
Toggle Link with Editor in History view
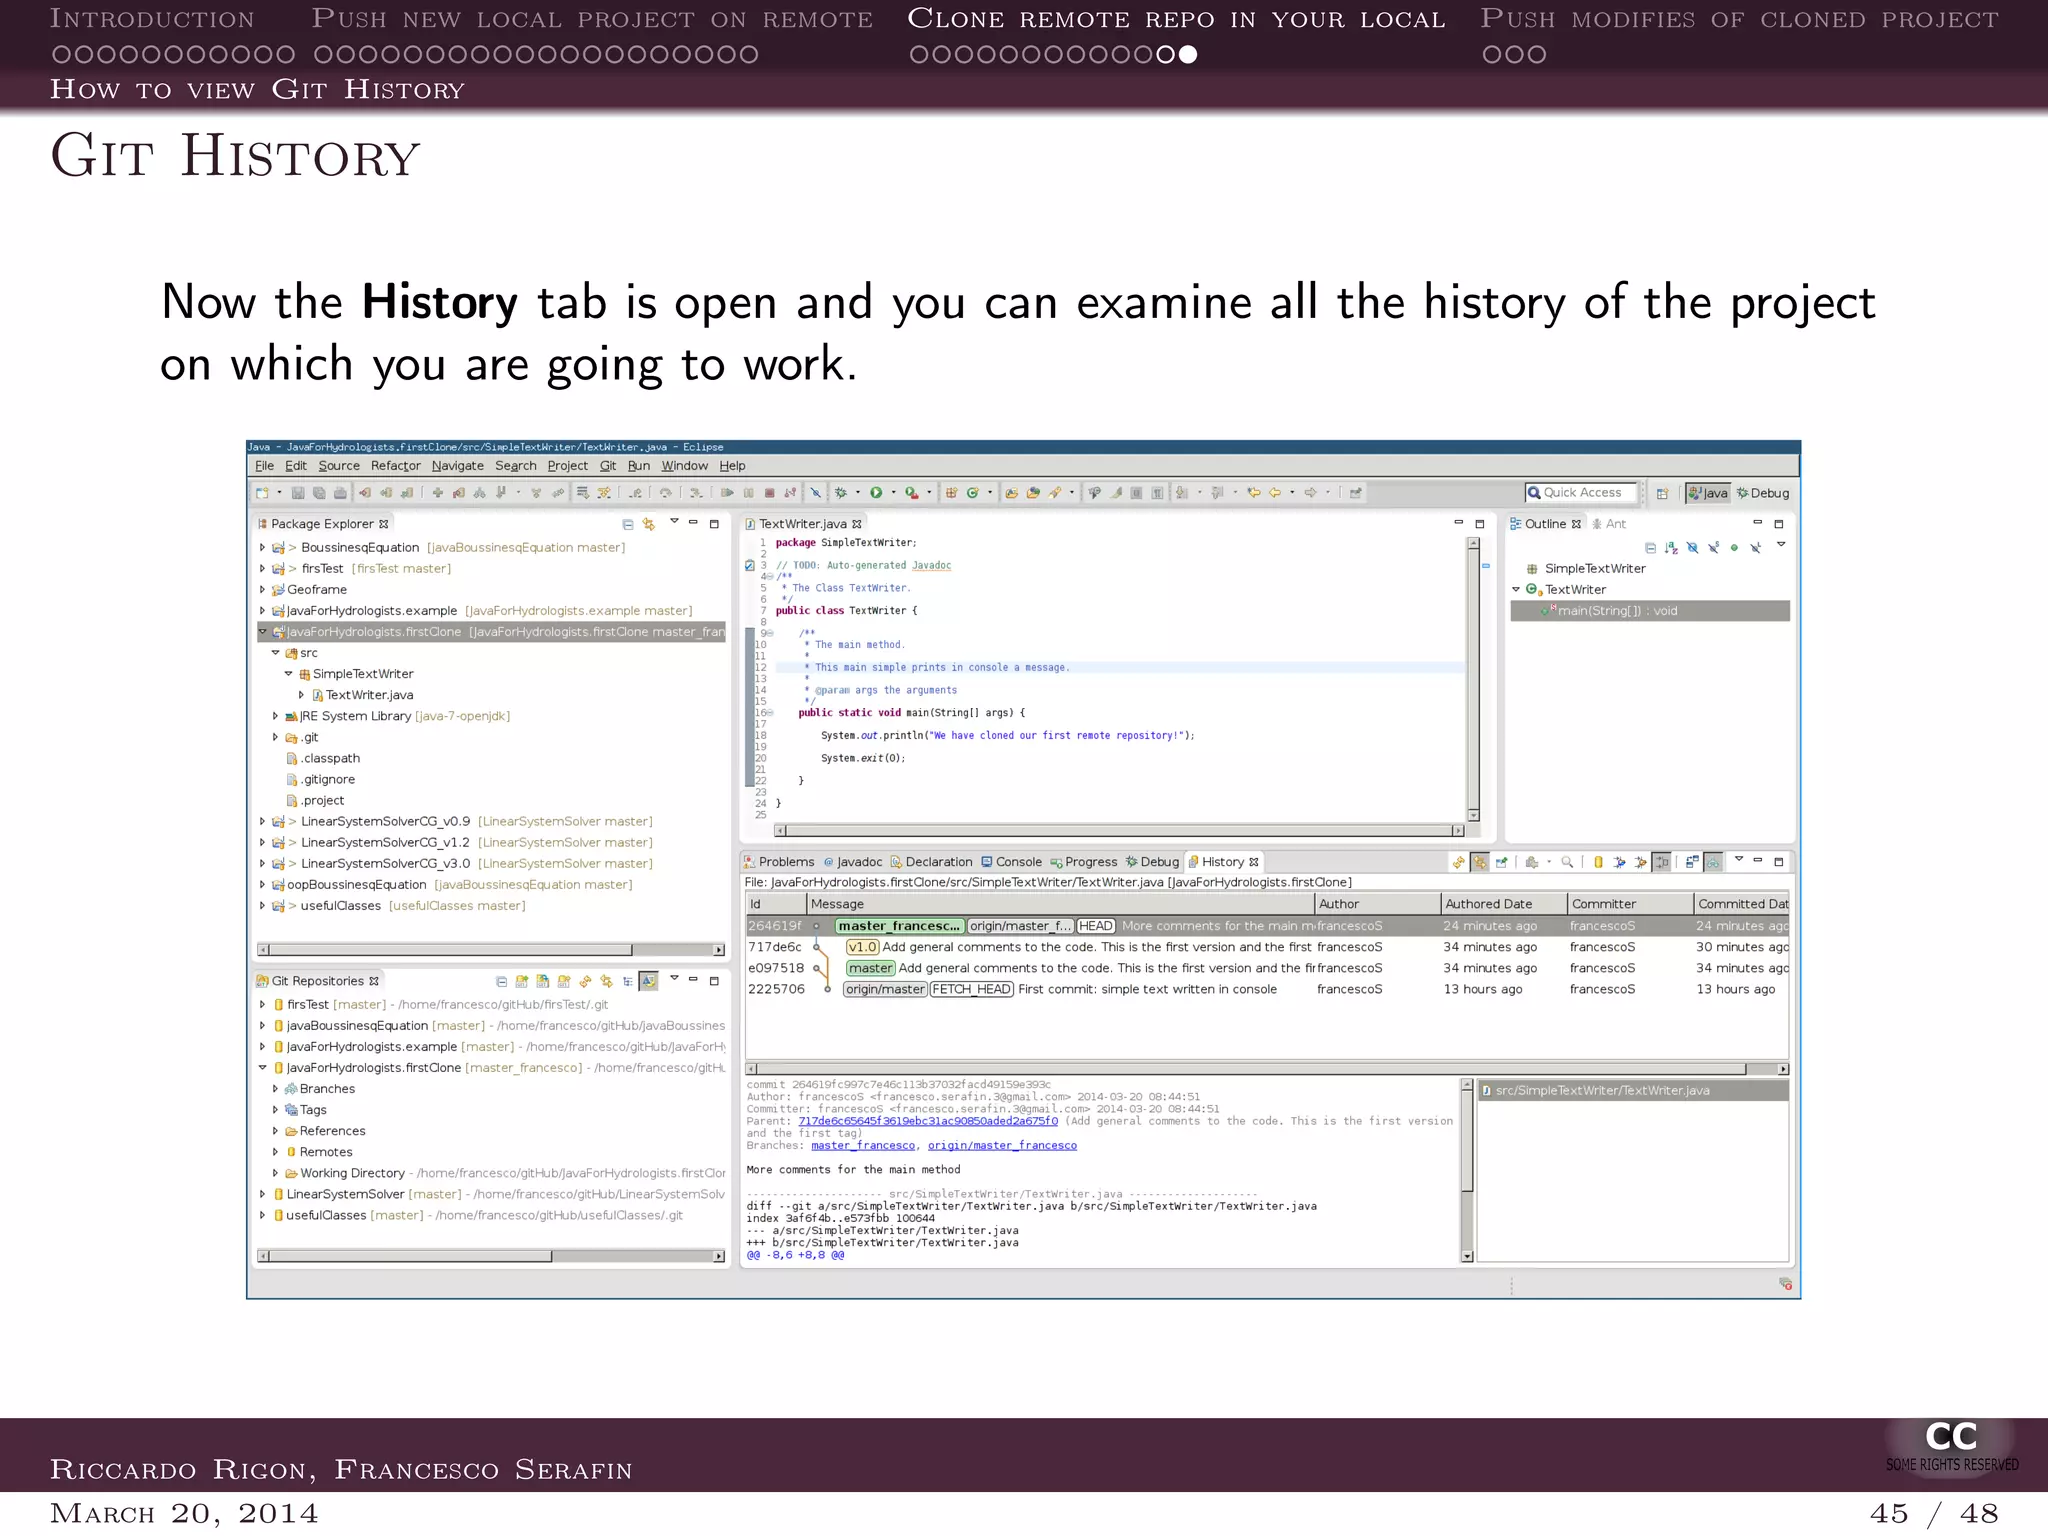(1480, 862)
